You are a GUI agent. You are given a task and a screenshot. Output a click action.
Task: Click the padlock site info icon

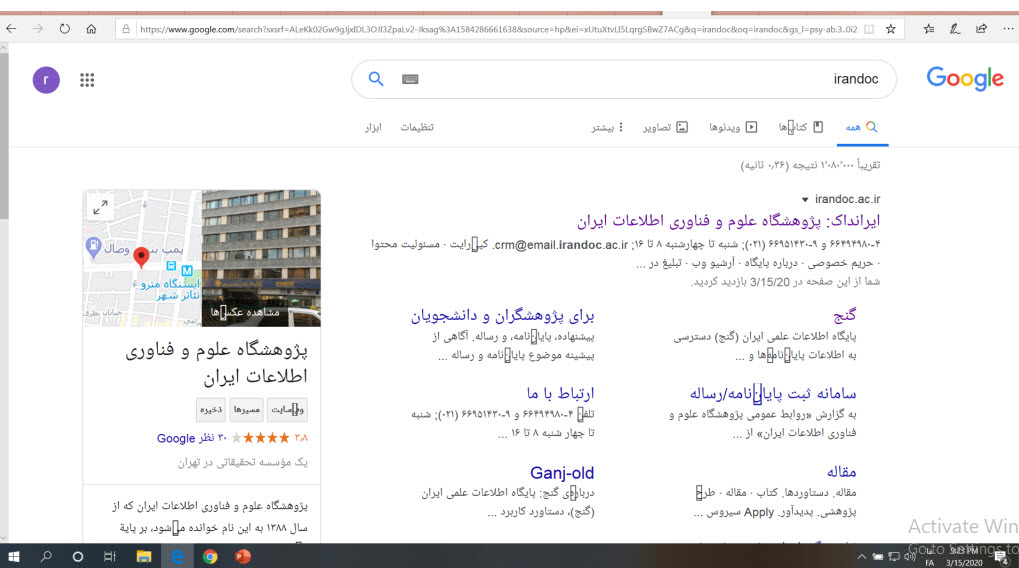point(126,29)
